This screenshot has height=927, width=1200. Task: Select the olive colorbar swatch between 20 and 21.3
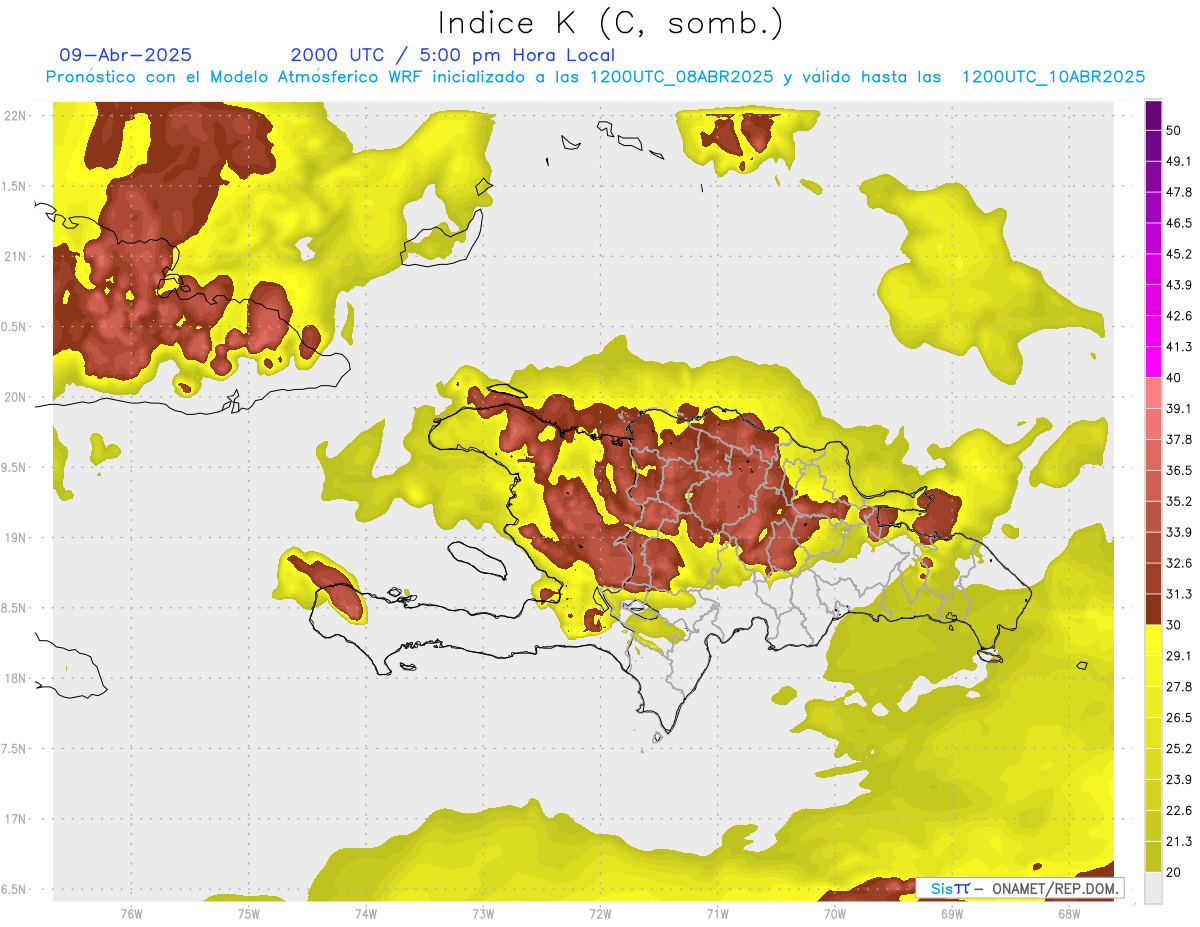coord(1154,857)
